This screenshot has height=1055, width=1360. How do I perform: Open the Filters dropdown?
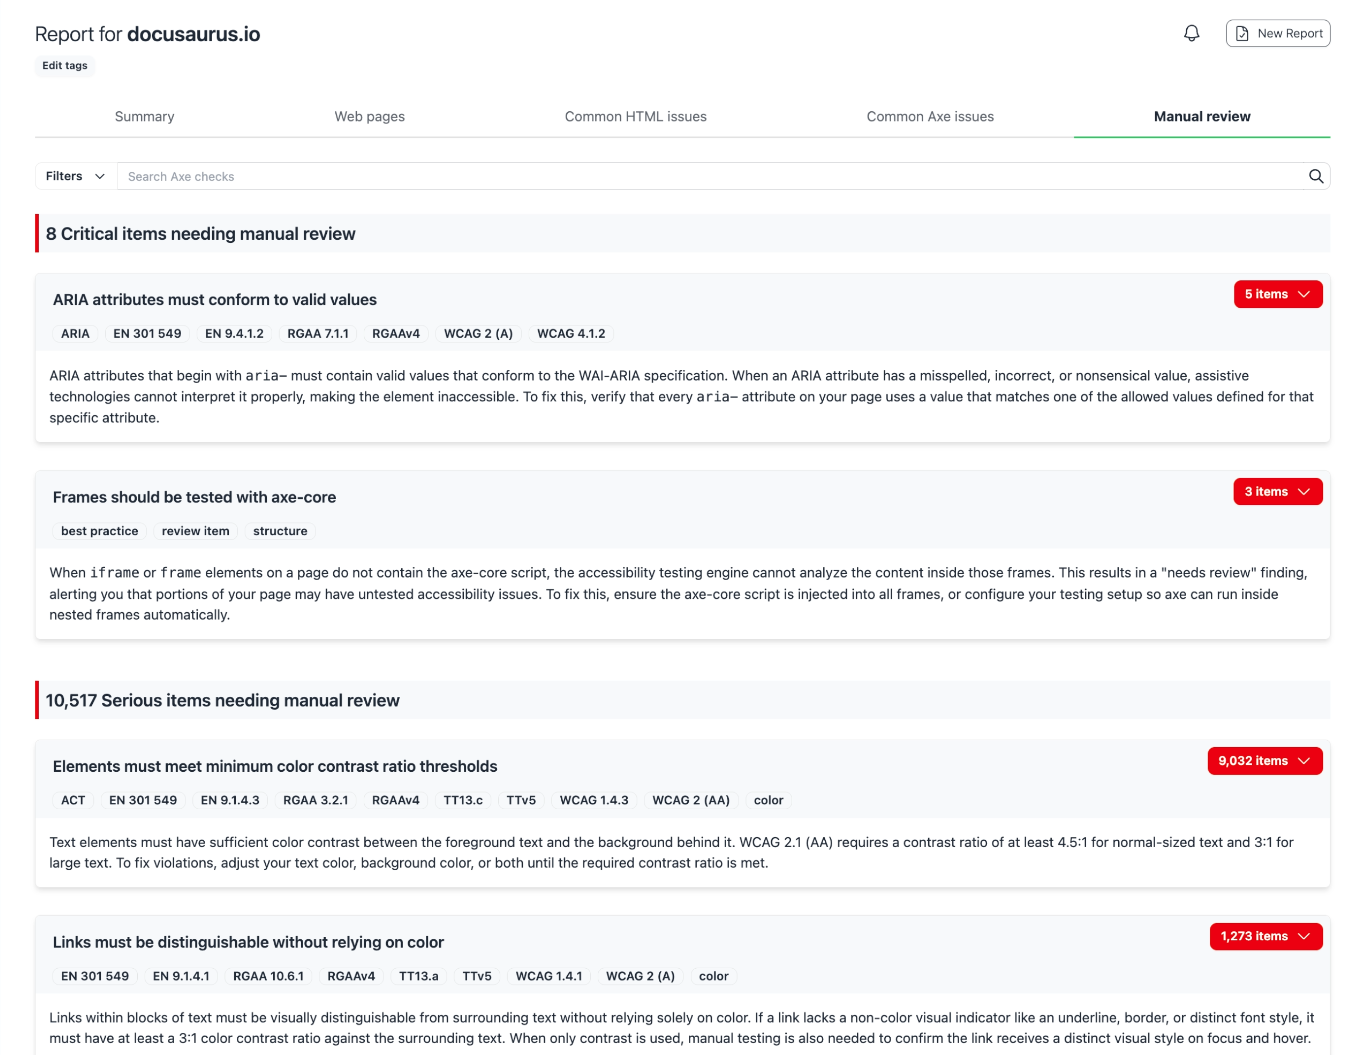[x=76, y=176]
